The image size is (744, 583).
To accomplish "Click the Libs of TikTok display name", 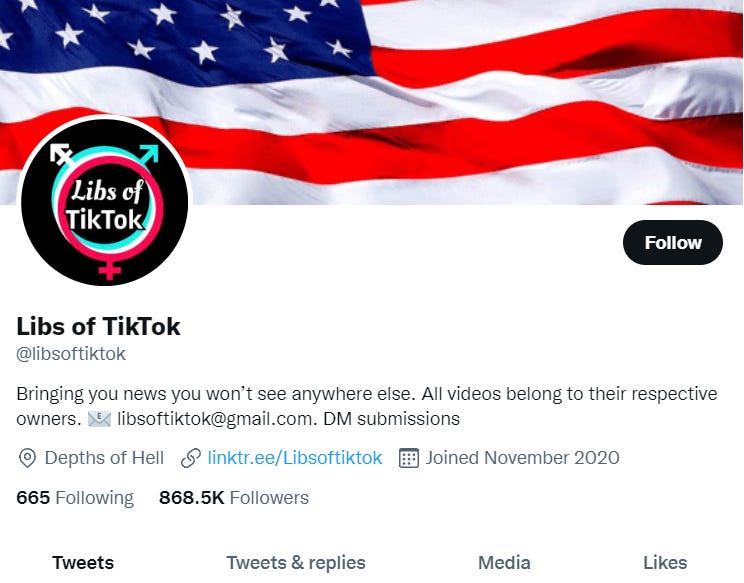I will click(x=98, y=326).
